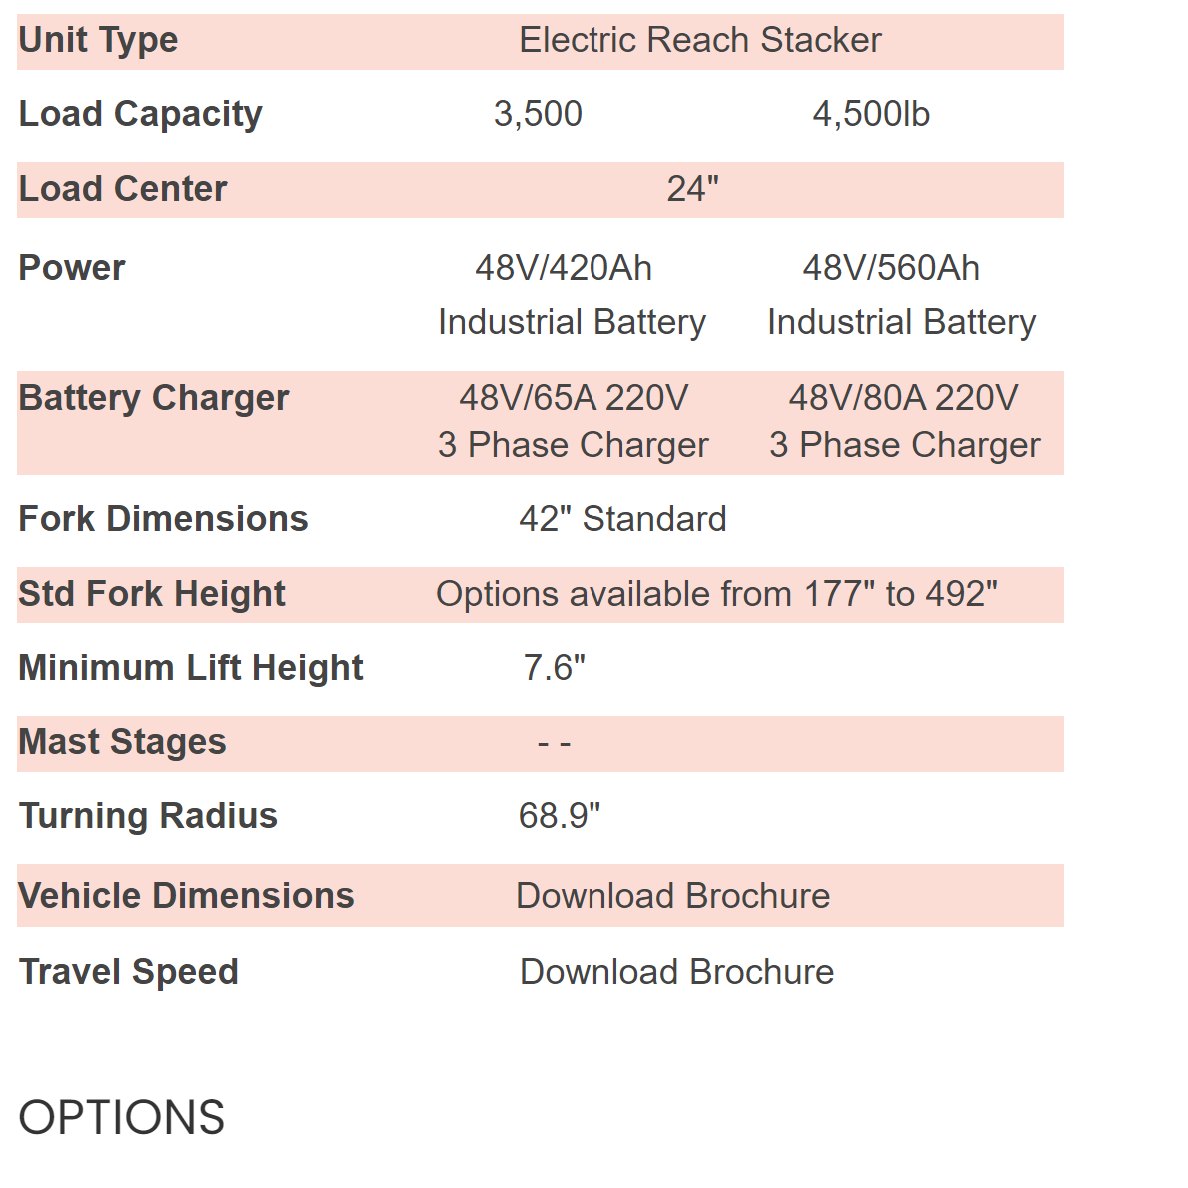Select the Unit Type row label
1188x1188 pixels.
pyautogui.click(x=98, y=40)
